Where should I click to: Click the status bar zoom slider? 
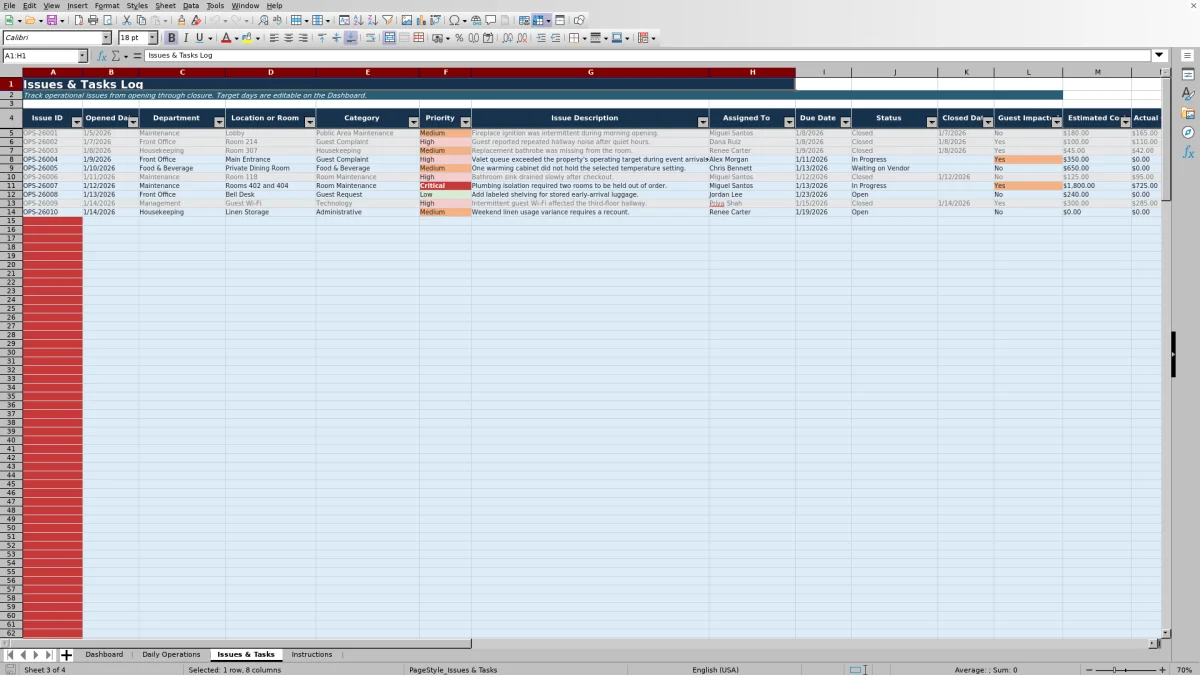click(x=1125, y=670)
